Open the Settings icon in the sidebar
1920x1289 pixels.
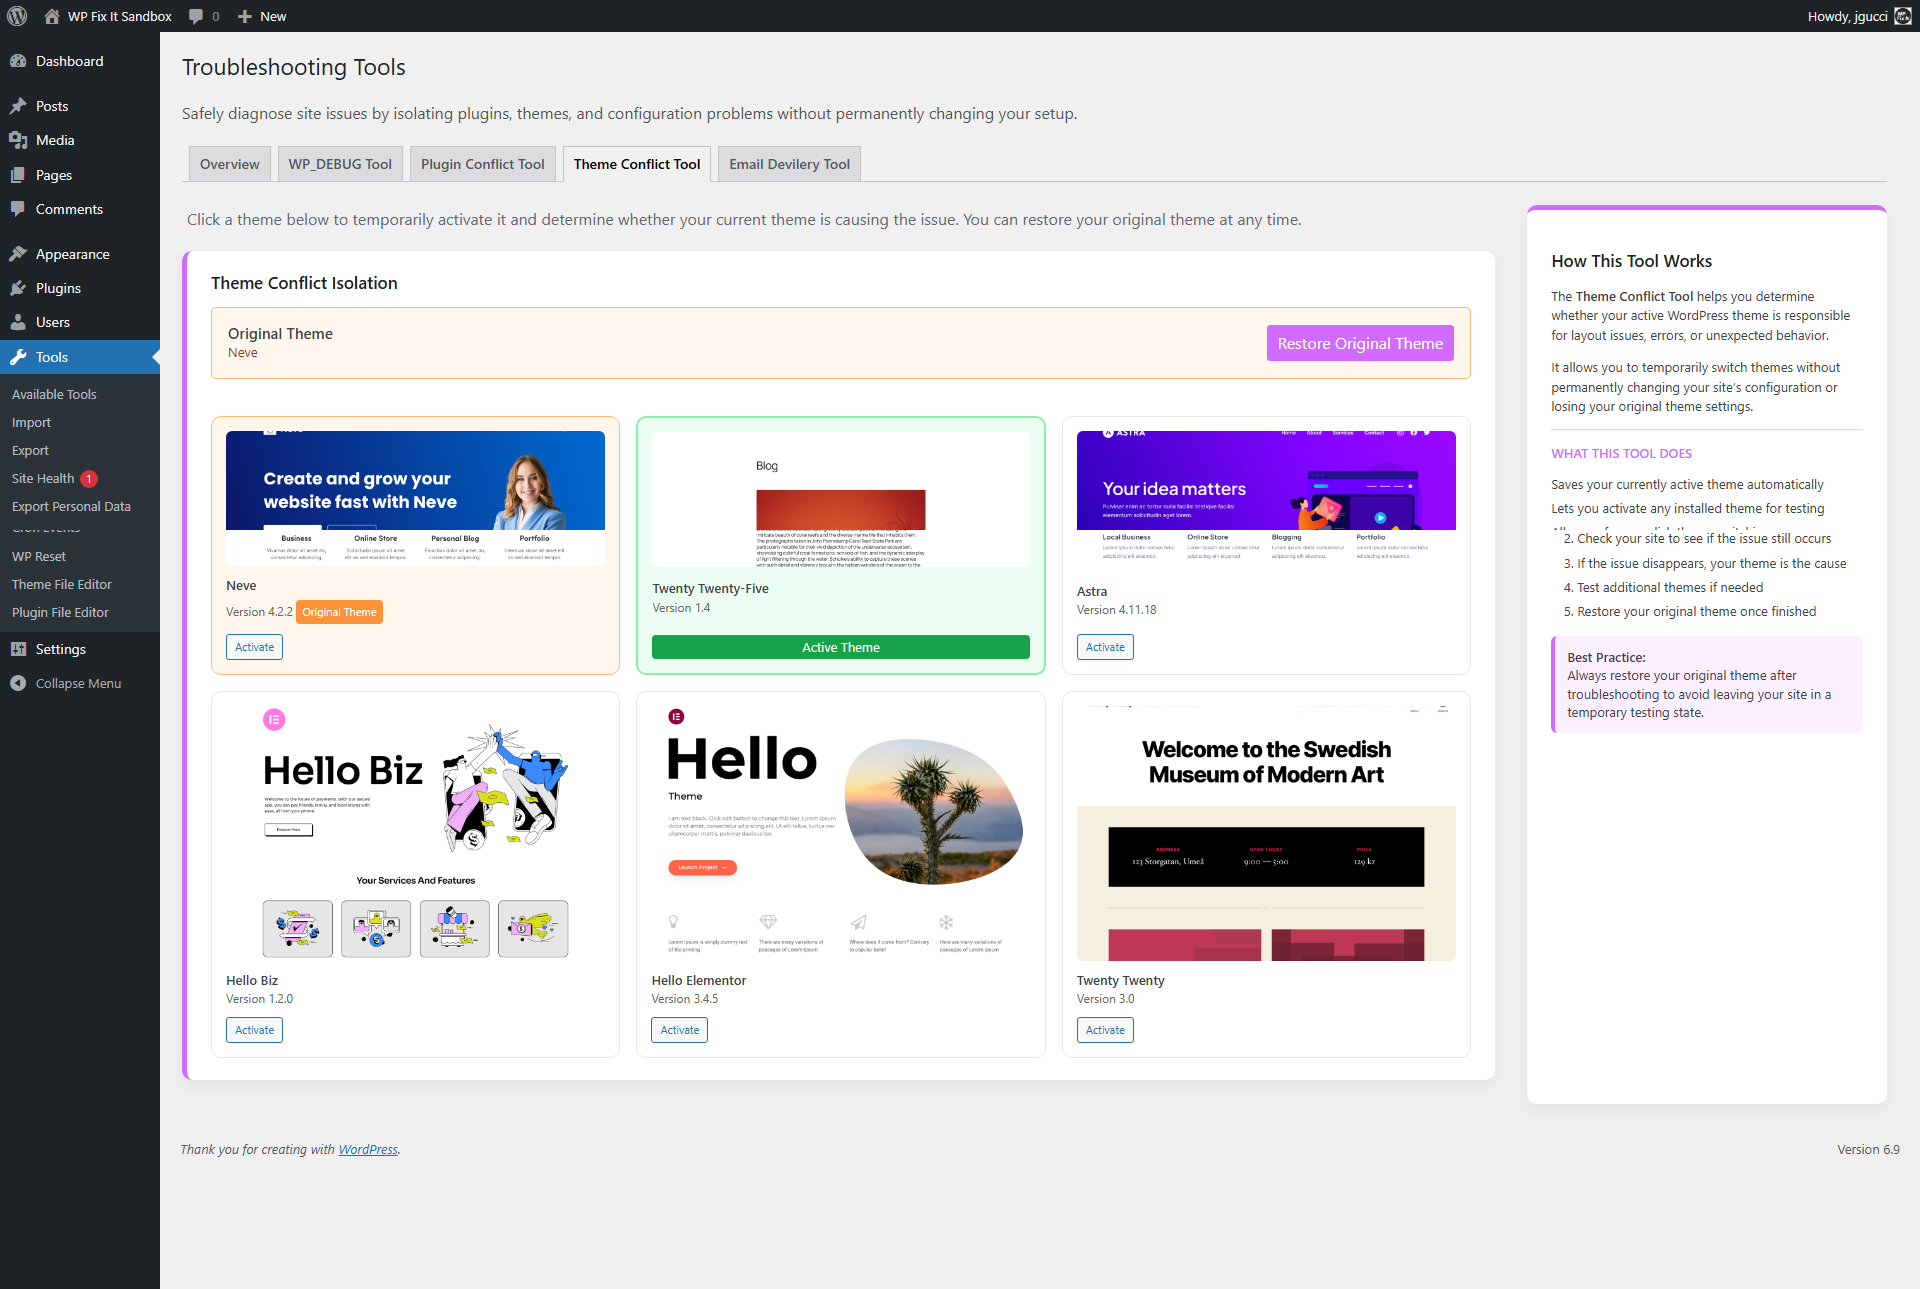click(20, 648)
